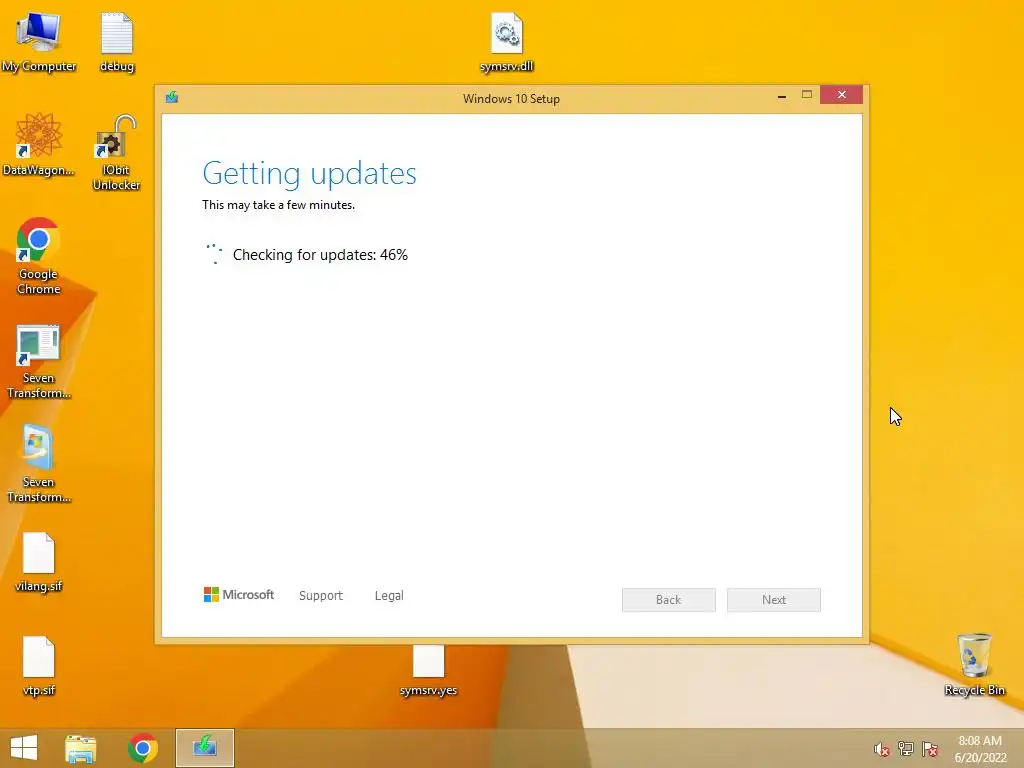Click the taskbar clock showing 8:08 AM
1024x768 pixels.
pos(980,749)
